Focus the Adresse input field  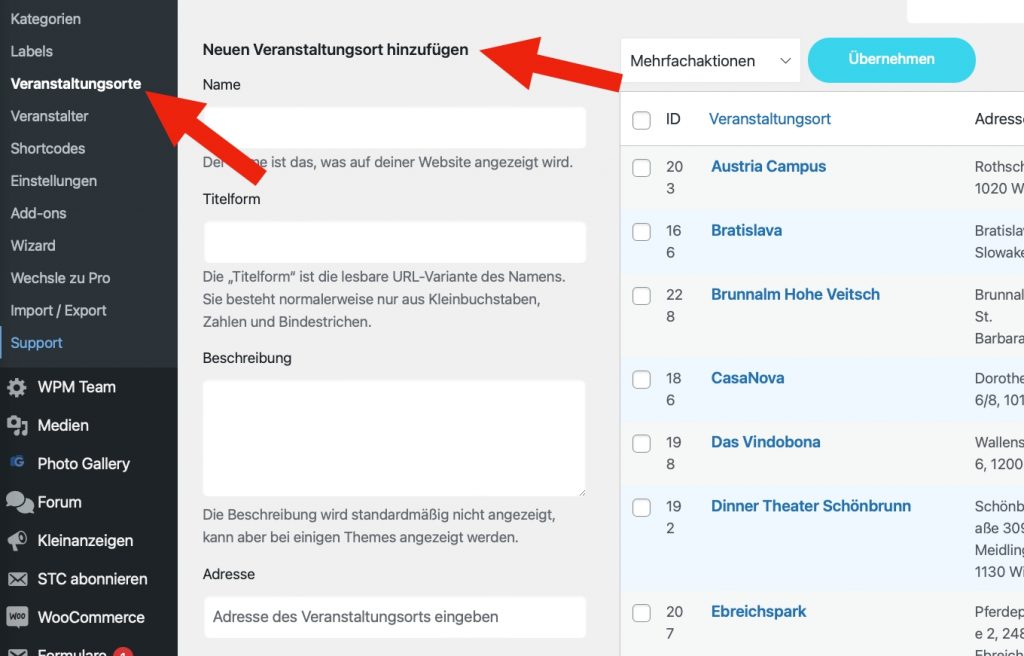point(394,617)
